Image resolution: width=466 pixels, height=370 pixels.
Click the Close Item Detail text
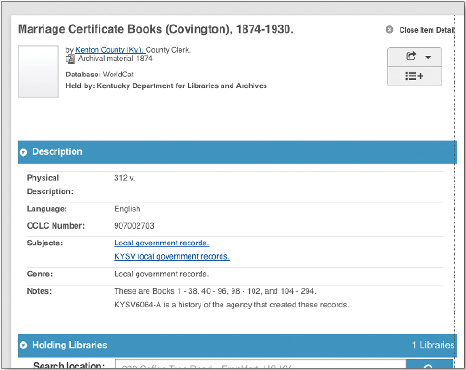click(427, 30)
